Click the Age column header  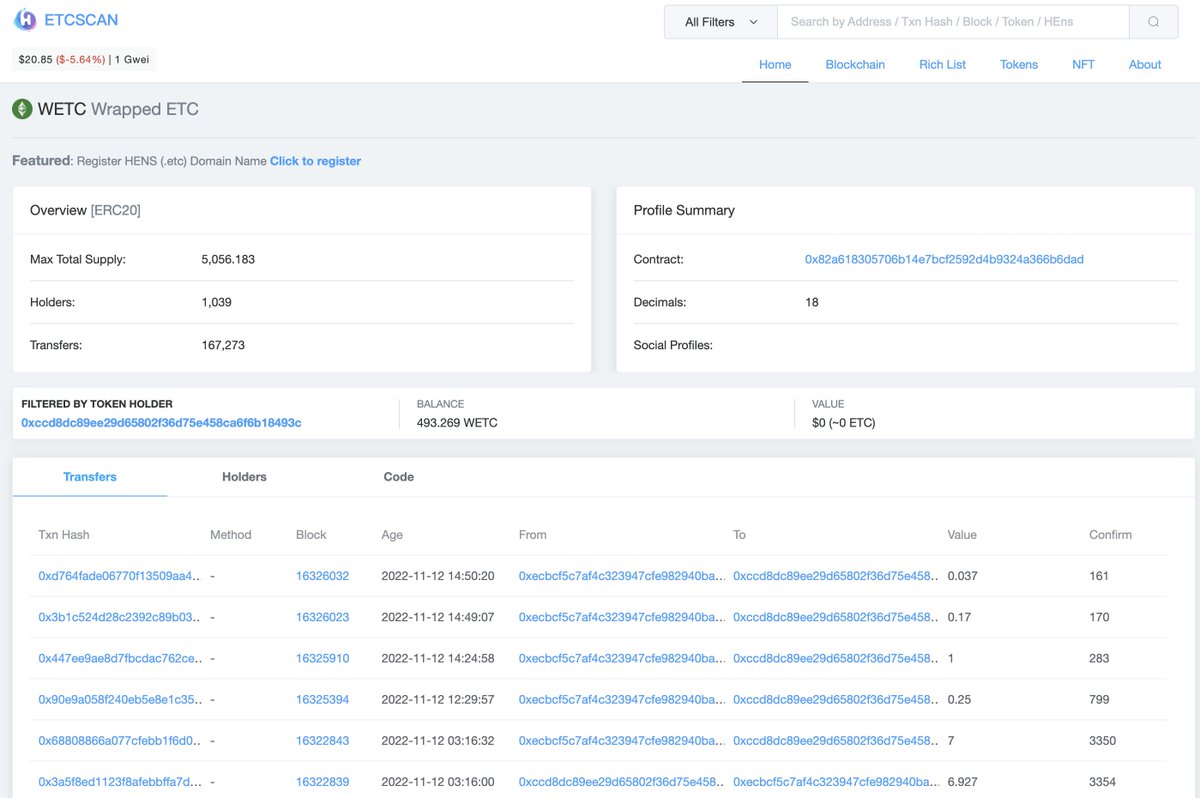pos(392,535)
